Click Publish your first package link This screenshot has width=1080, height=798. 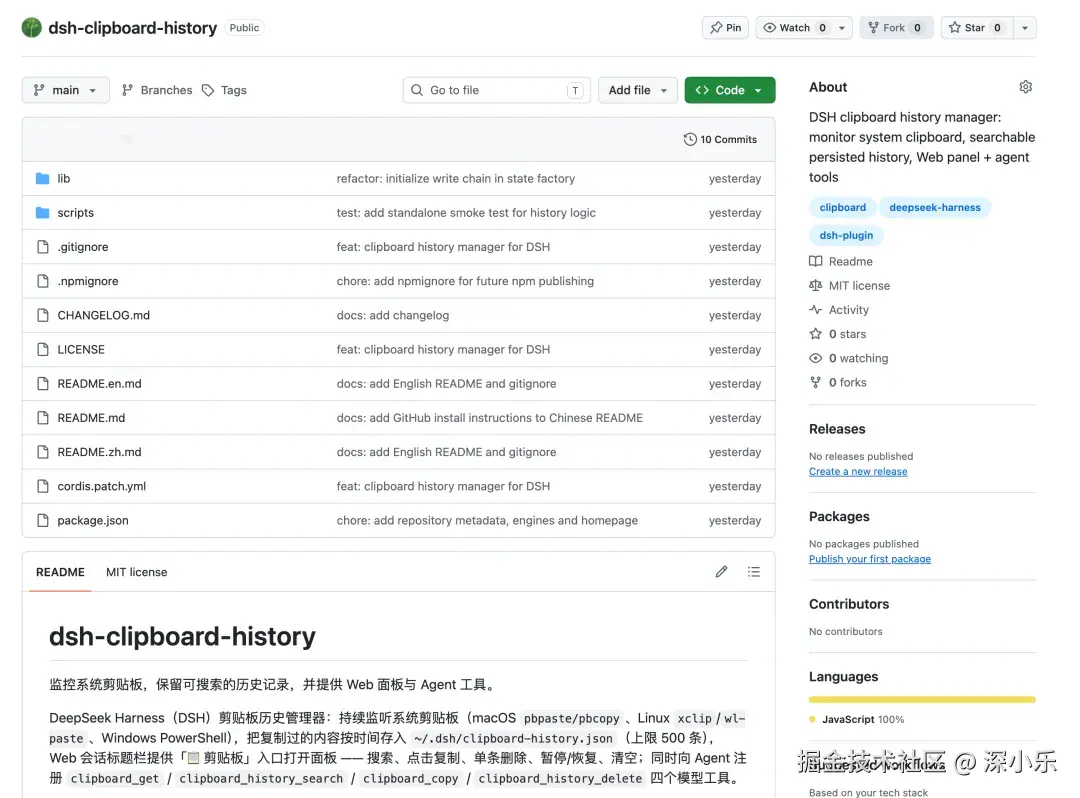click(870, 559)
